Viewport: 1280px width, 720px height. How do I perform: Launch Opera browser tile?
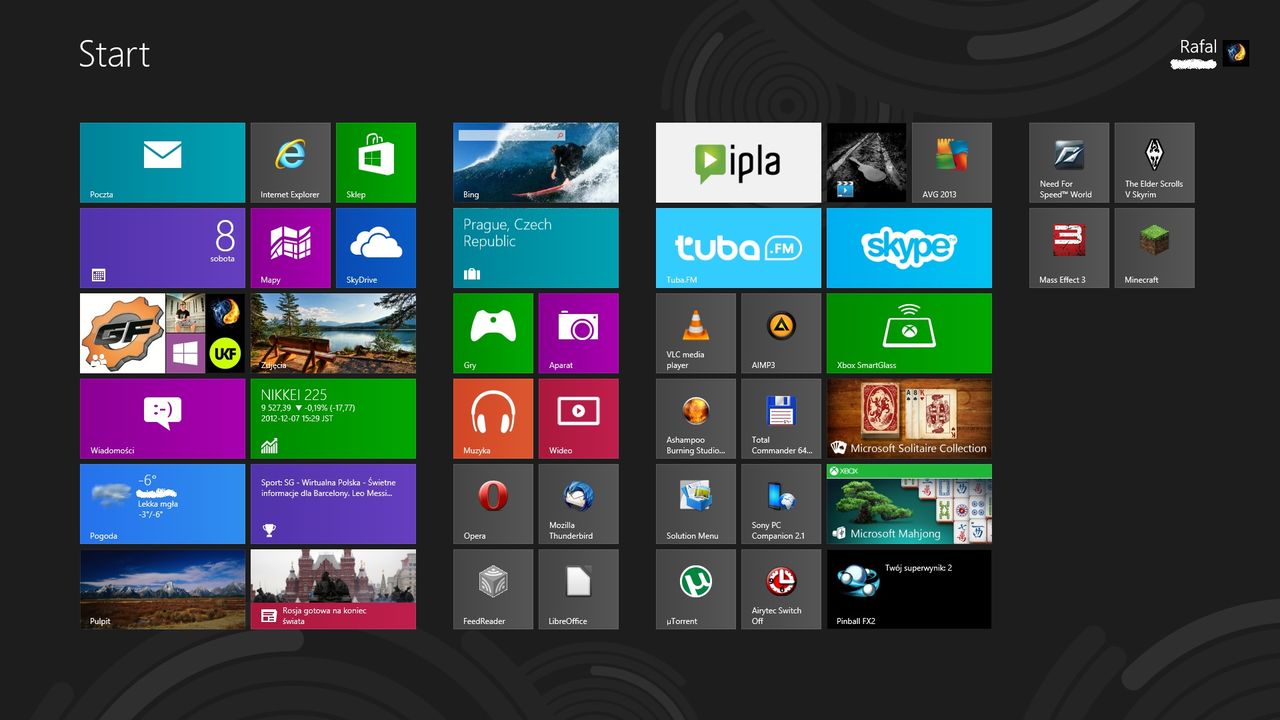pos(493,504)
